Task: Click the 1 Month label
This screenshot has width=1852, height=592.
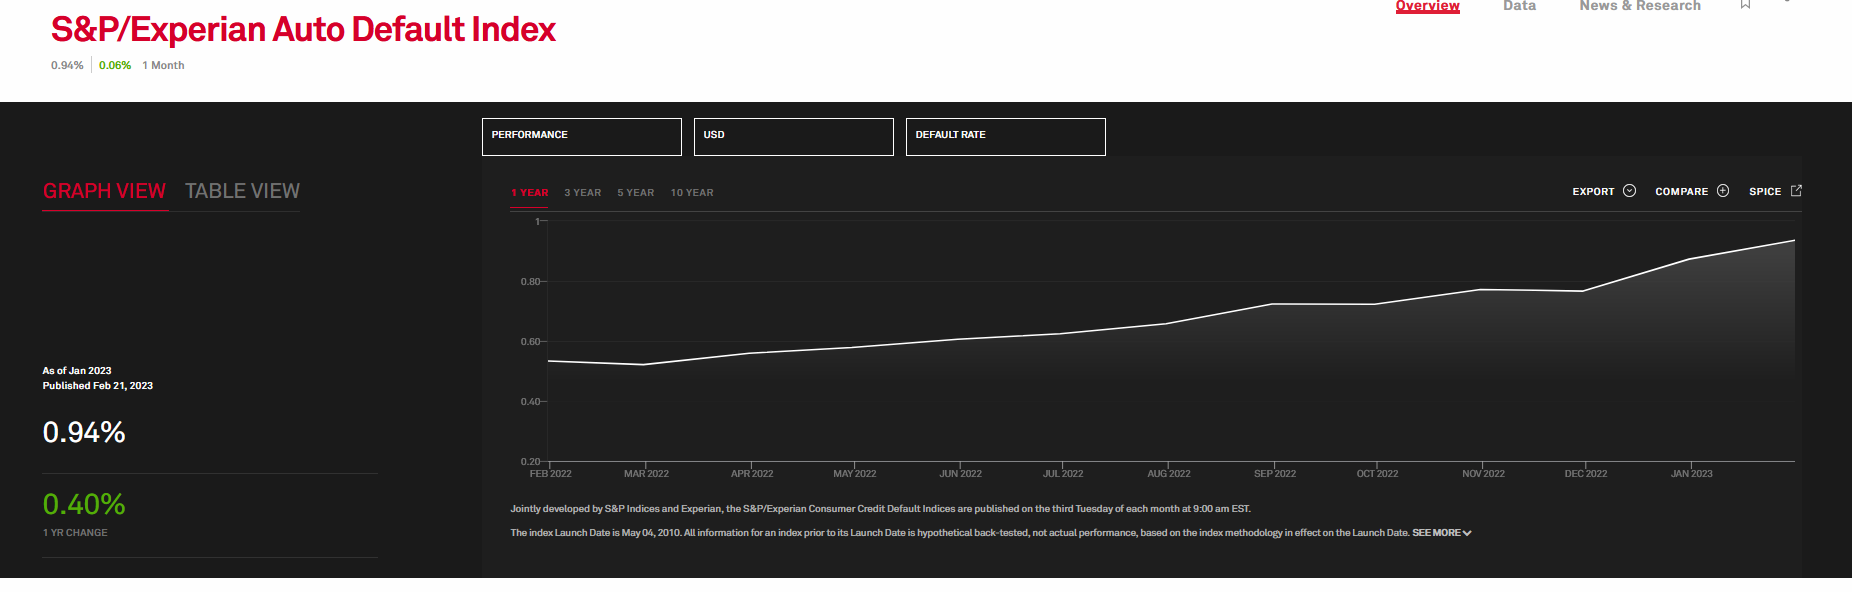Action: point(163,65)
